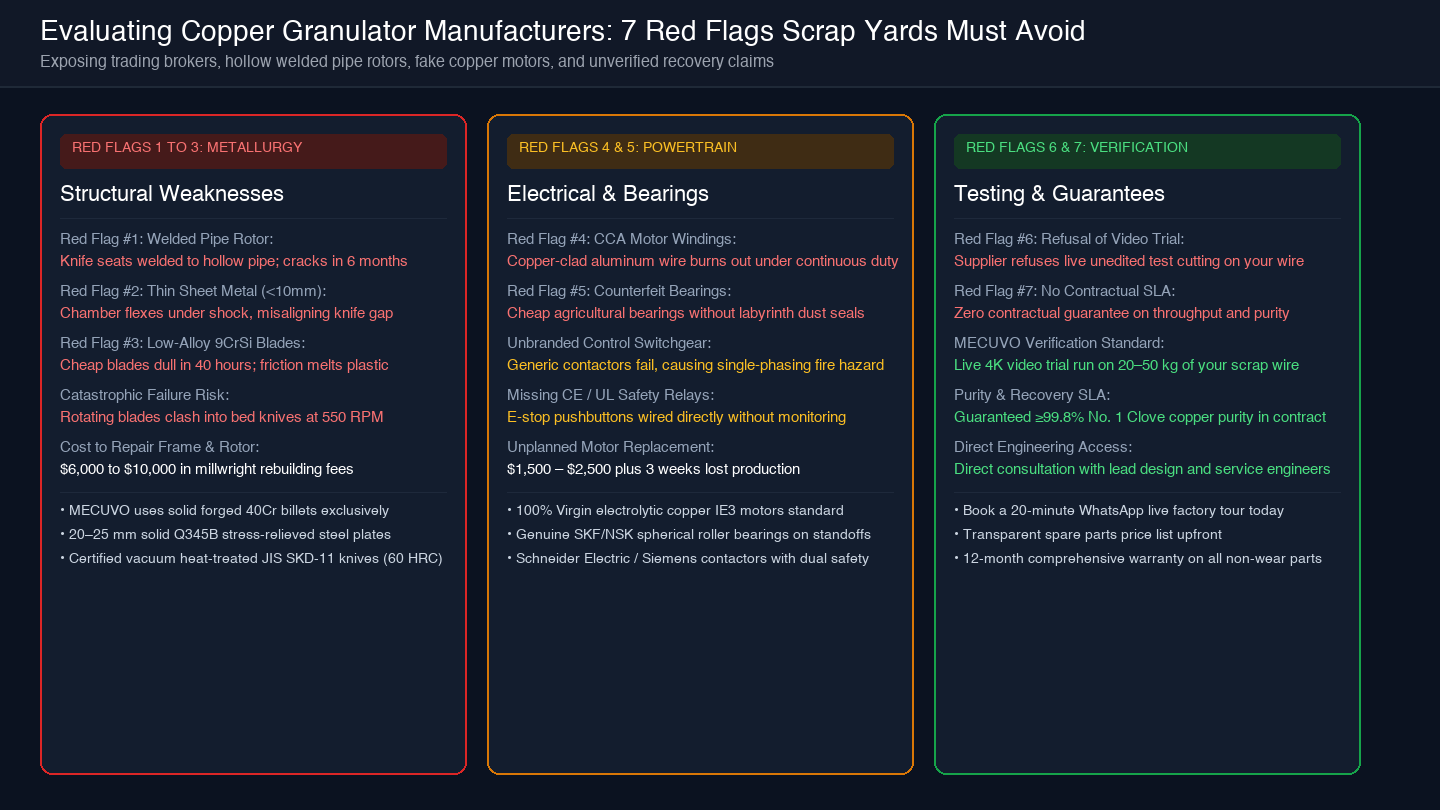Click "$1,500 – $2,500 plus 3 weeks lost production"
The image size is (1440, 810).
coord(654,469)
